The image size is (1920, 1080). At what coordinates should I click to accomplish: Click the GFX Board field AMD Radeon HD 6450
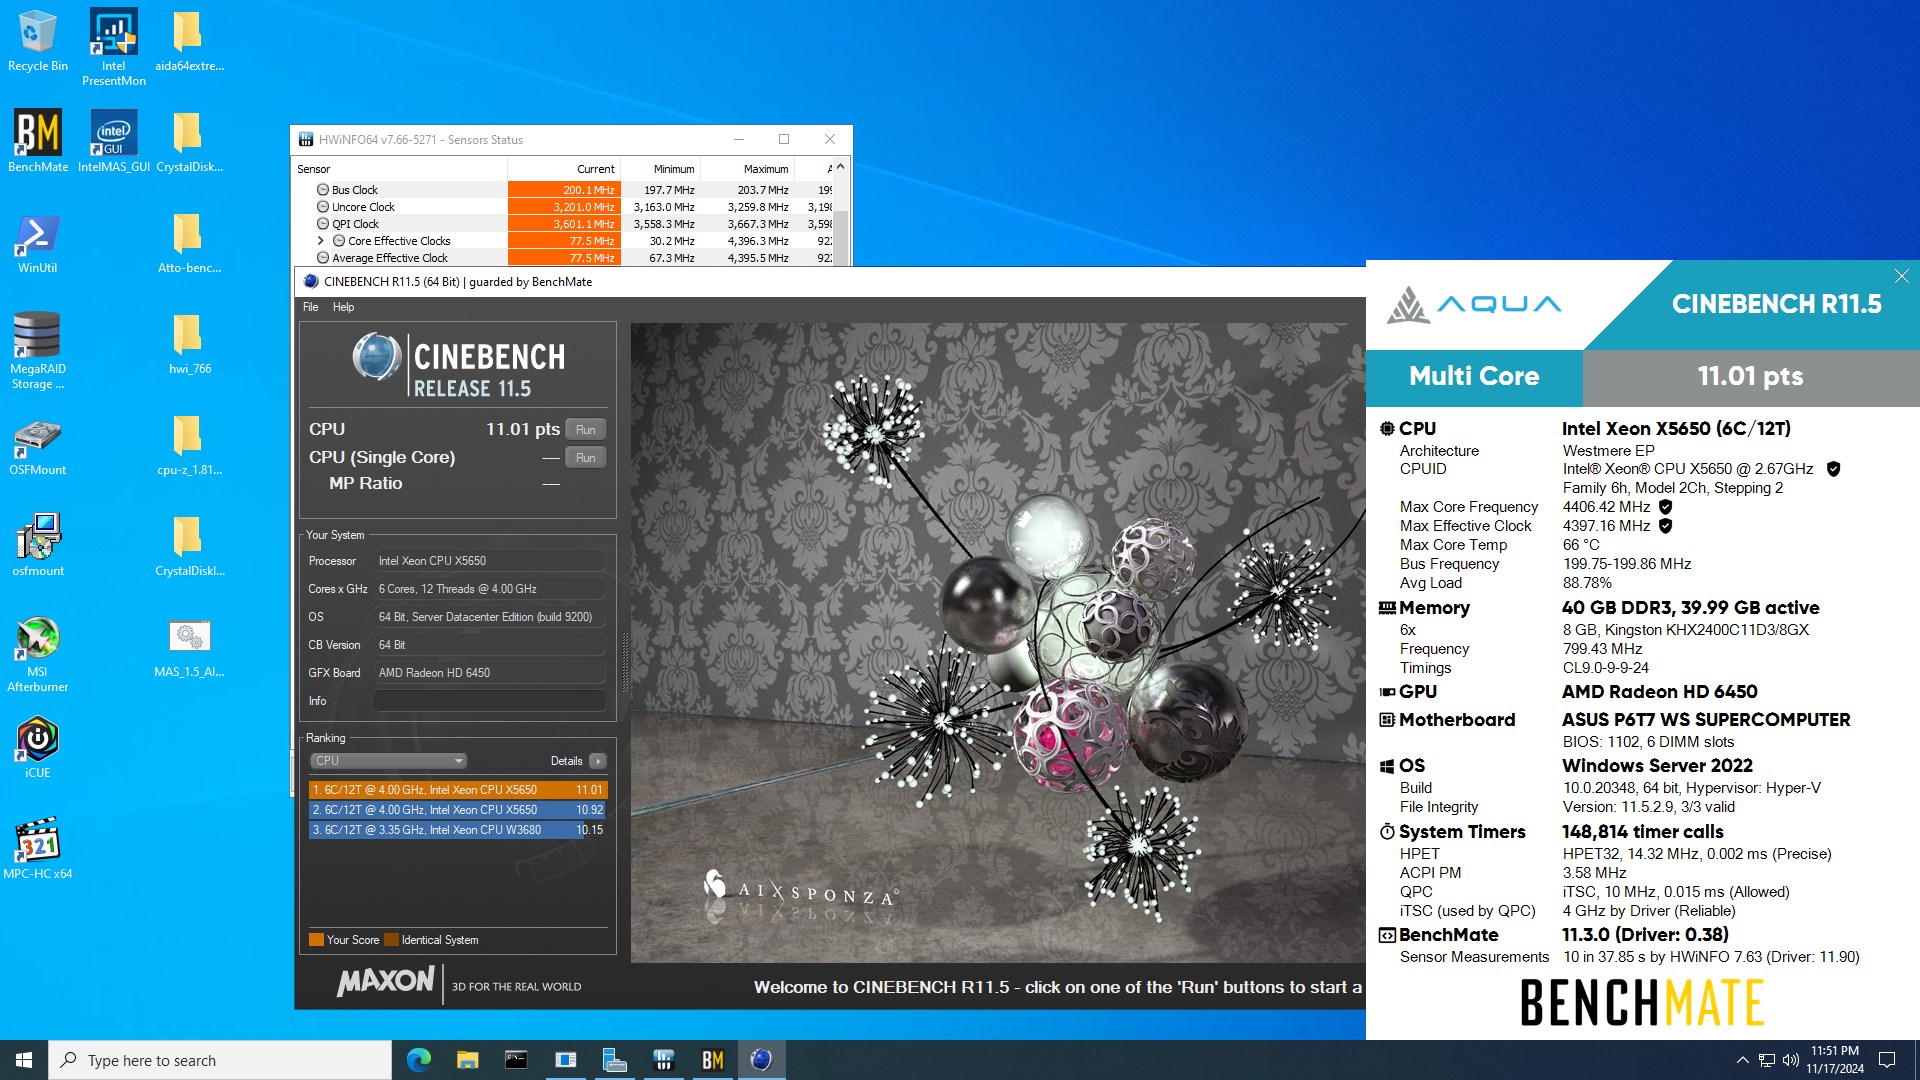point(489,673)
